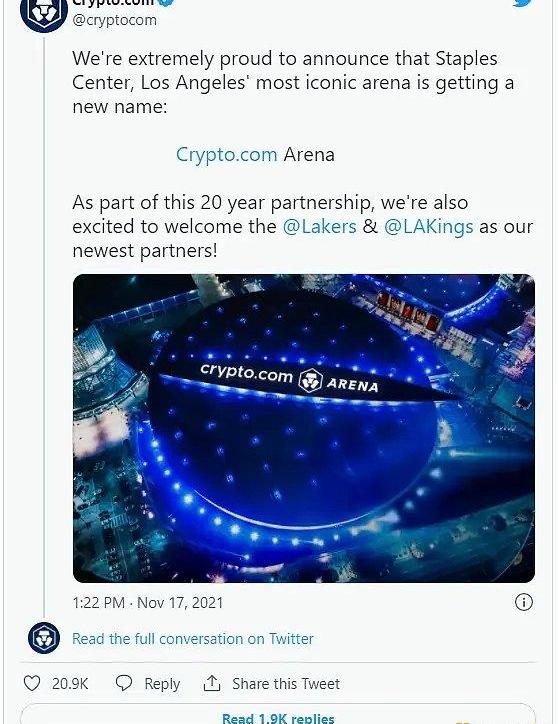The height and width of the screenshot is (724, 559).
Task: Open Read 1.9K replies button
Action: pyautogui.click(x=278, y=718)
